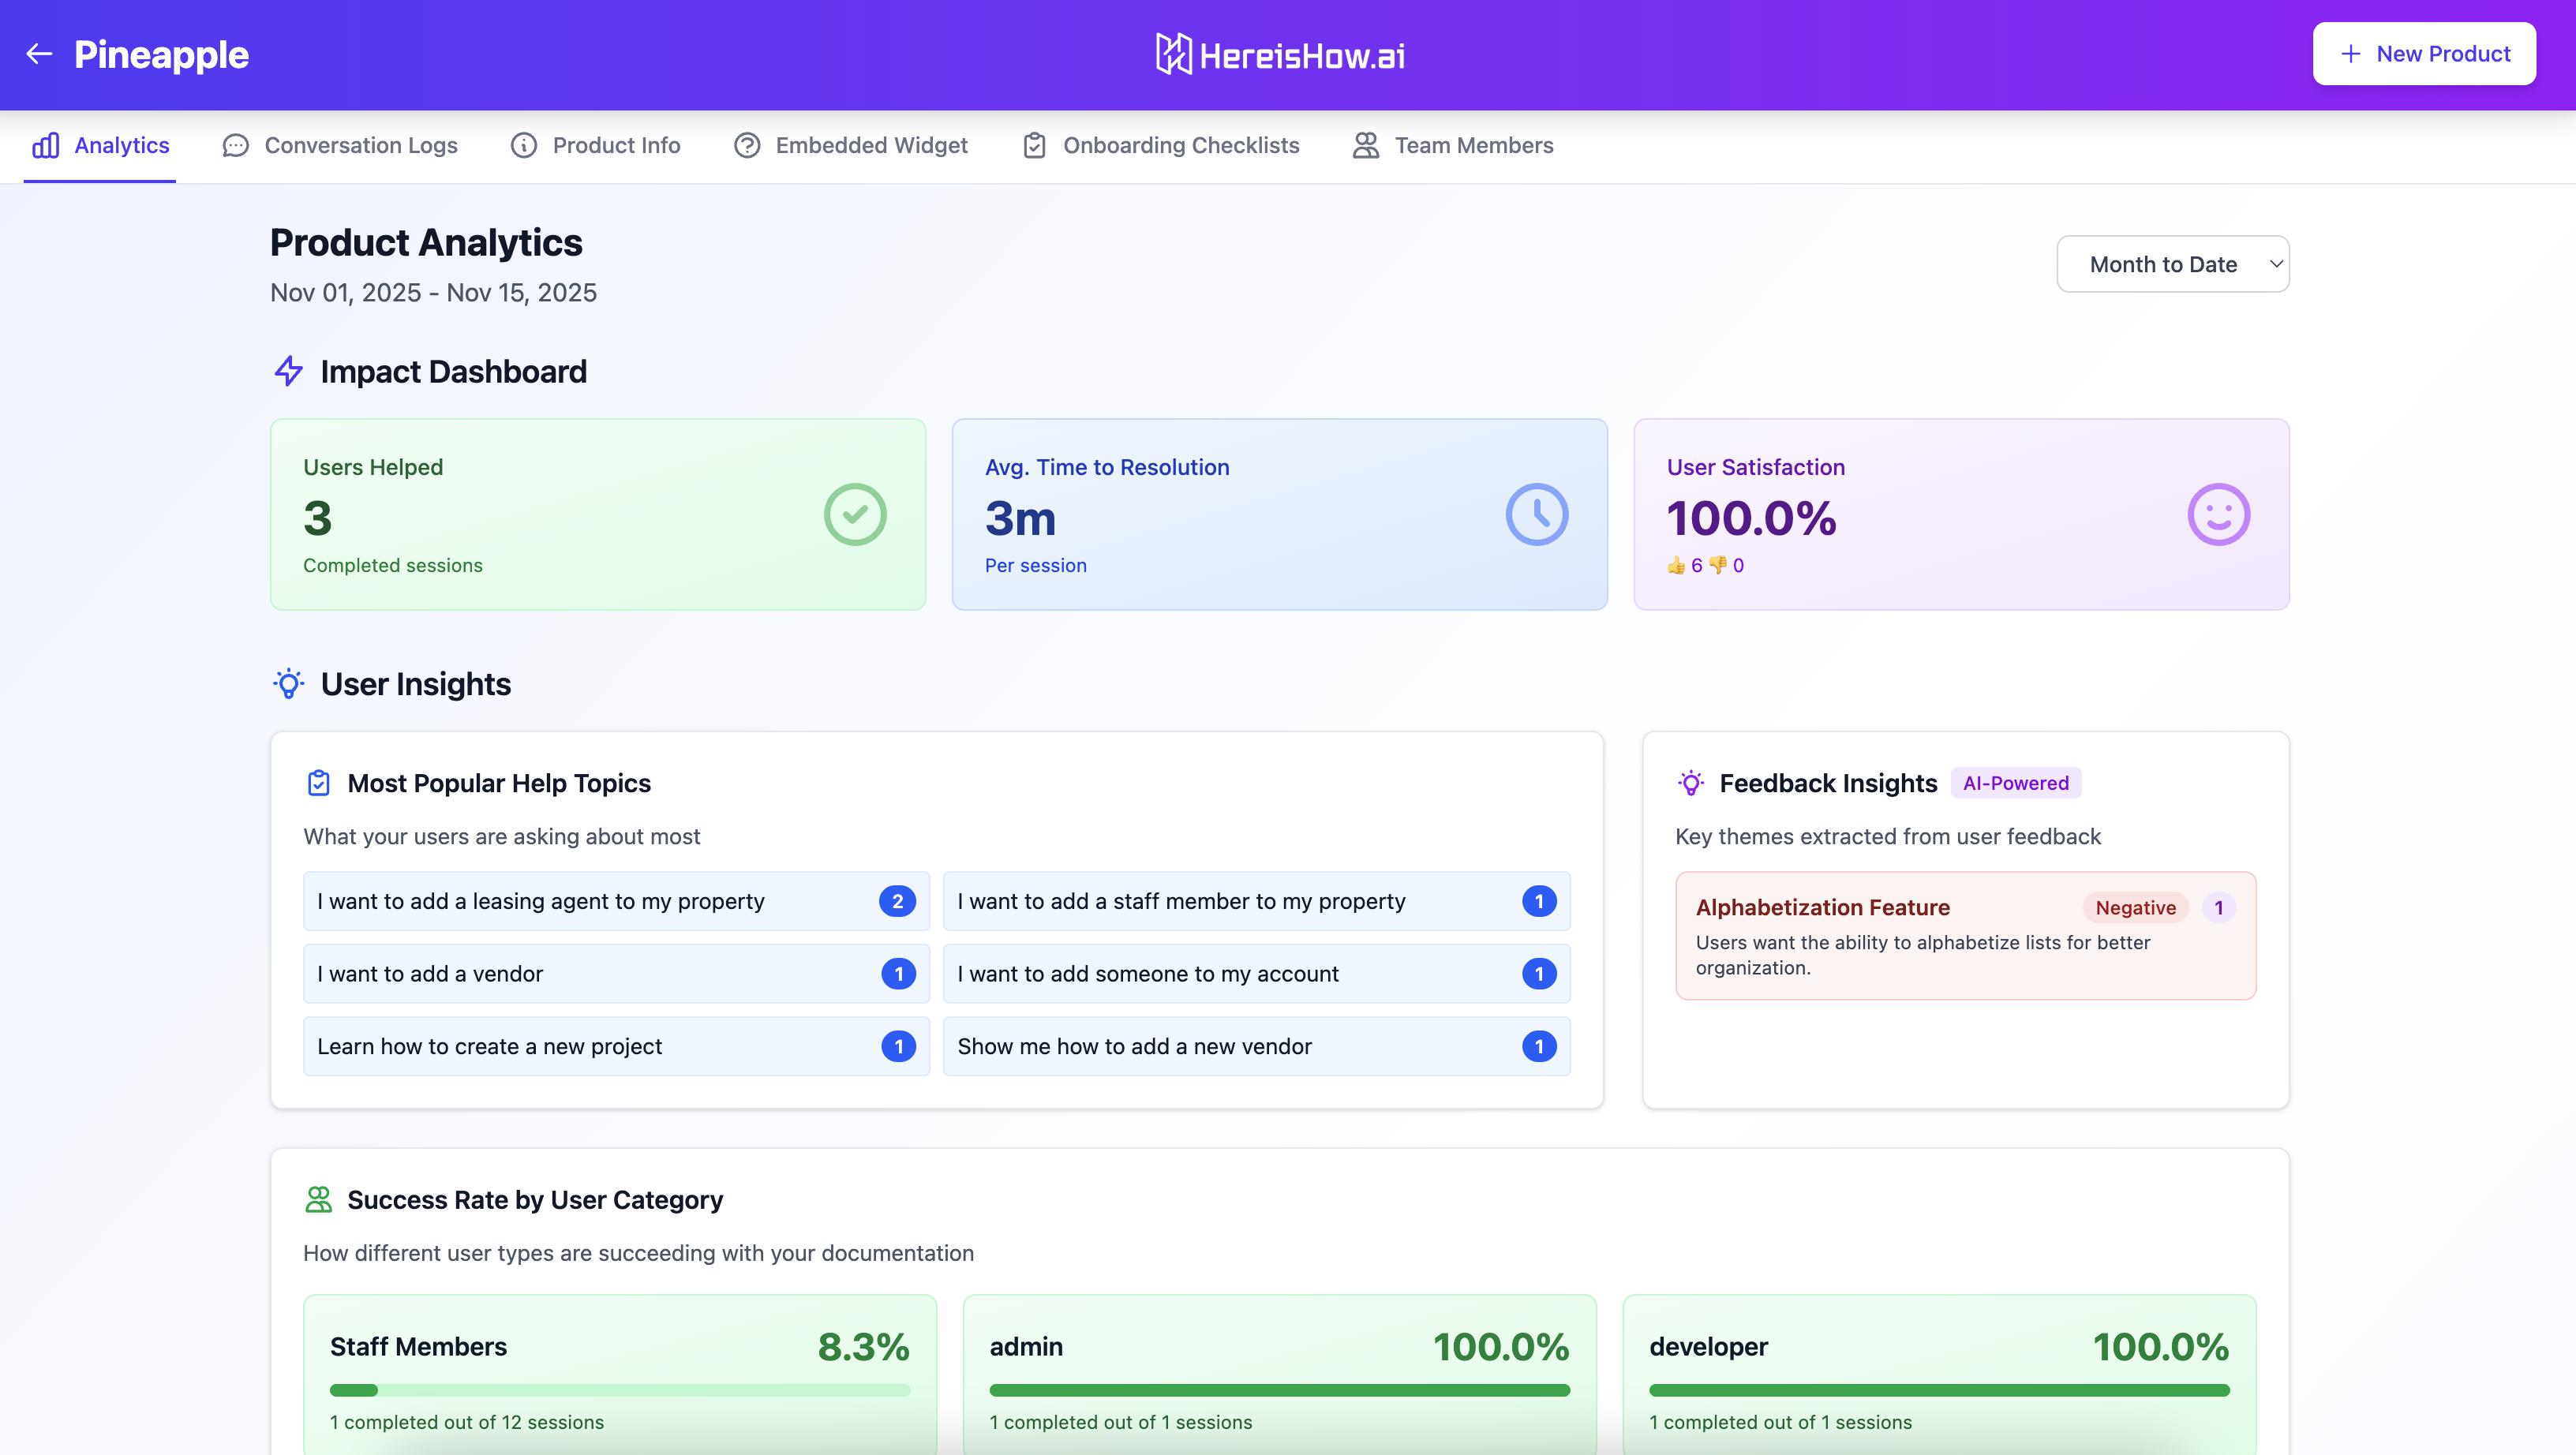Click the Product Info circled-i icon
The width and height of the screenshot is (2576, 1455).
pos(525,145)
